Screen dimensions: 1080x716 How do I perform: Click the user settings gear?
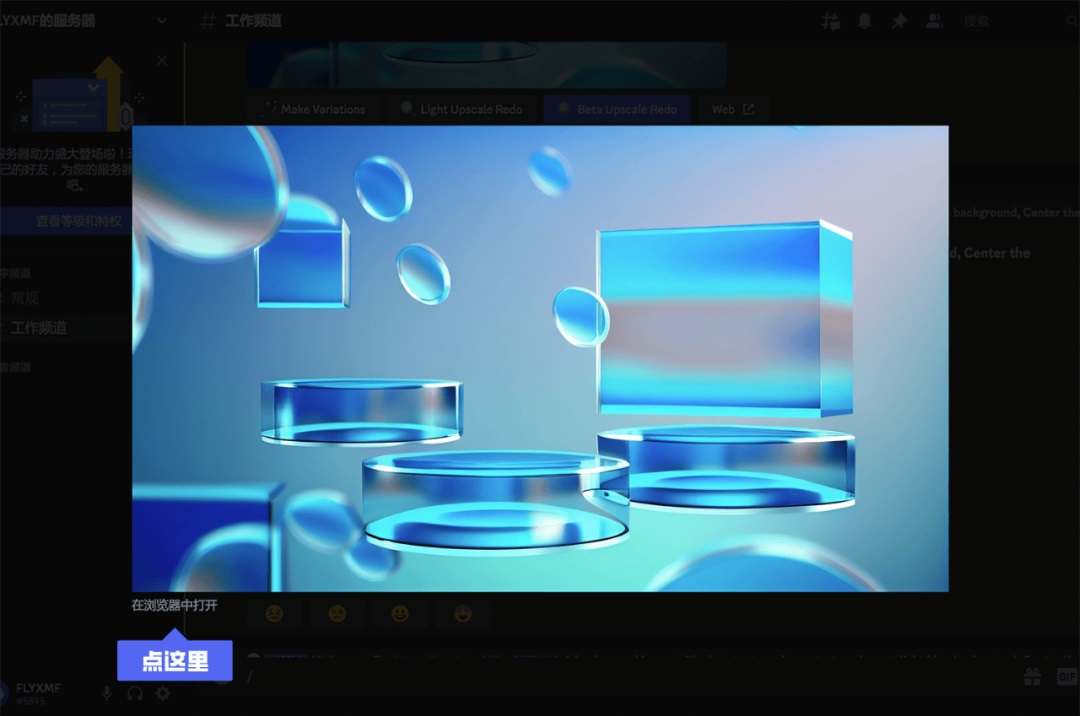click(162, 693)
